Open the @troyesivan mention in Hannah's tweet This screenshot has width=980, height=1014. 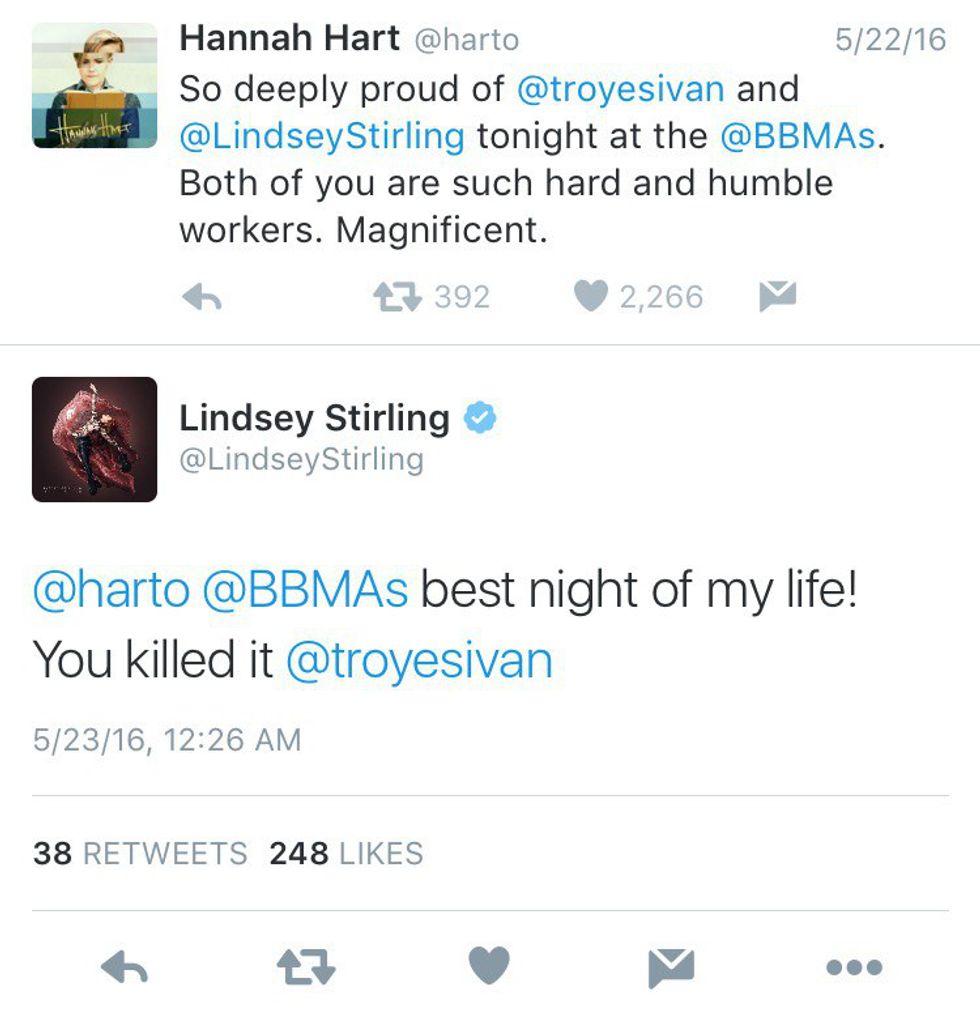(620, 89)
